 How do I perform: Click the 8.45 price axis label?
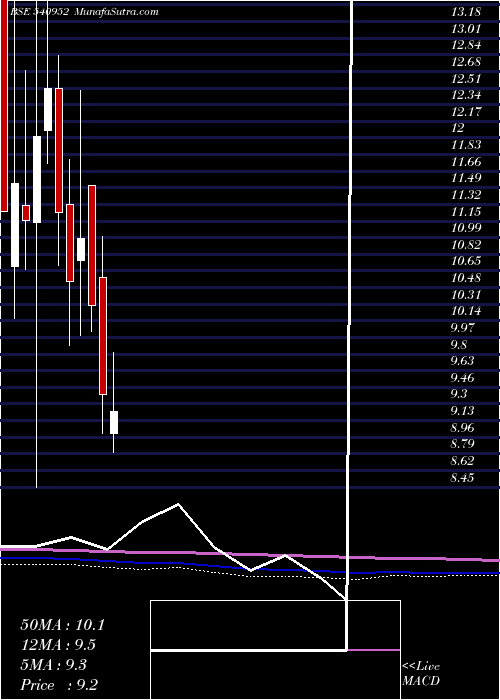462,478
